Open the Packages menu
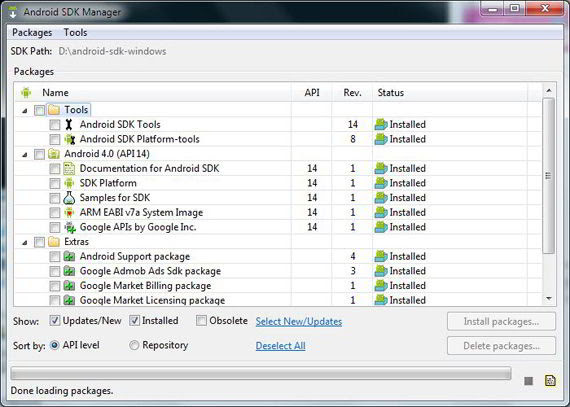The height and width of the screenshot is (407, 570). [32, 33]
